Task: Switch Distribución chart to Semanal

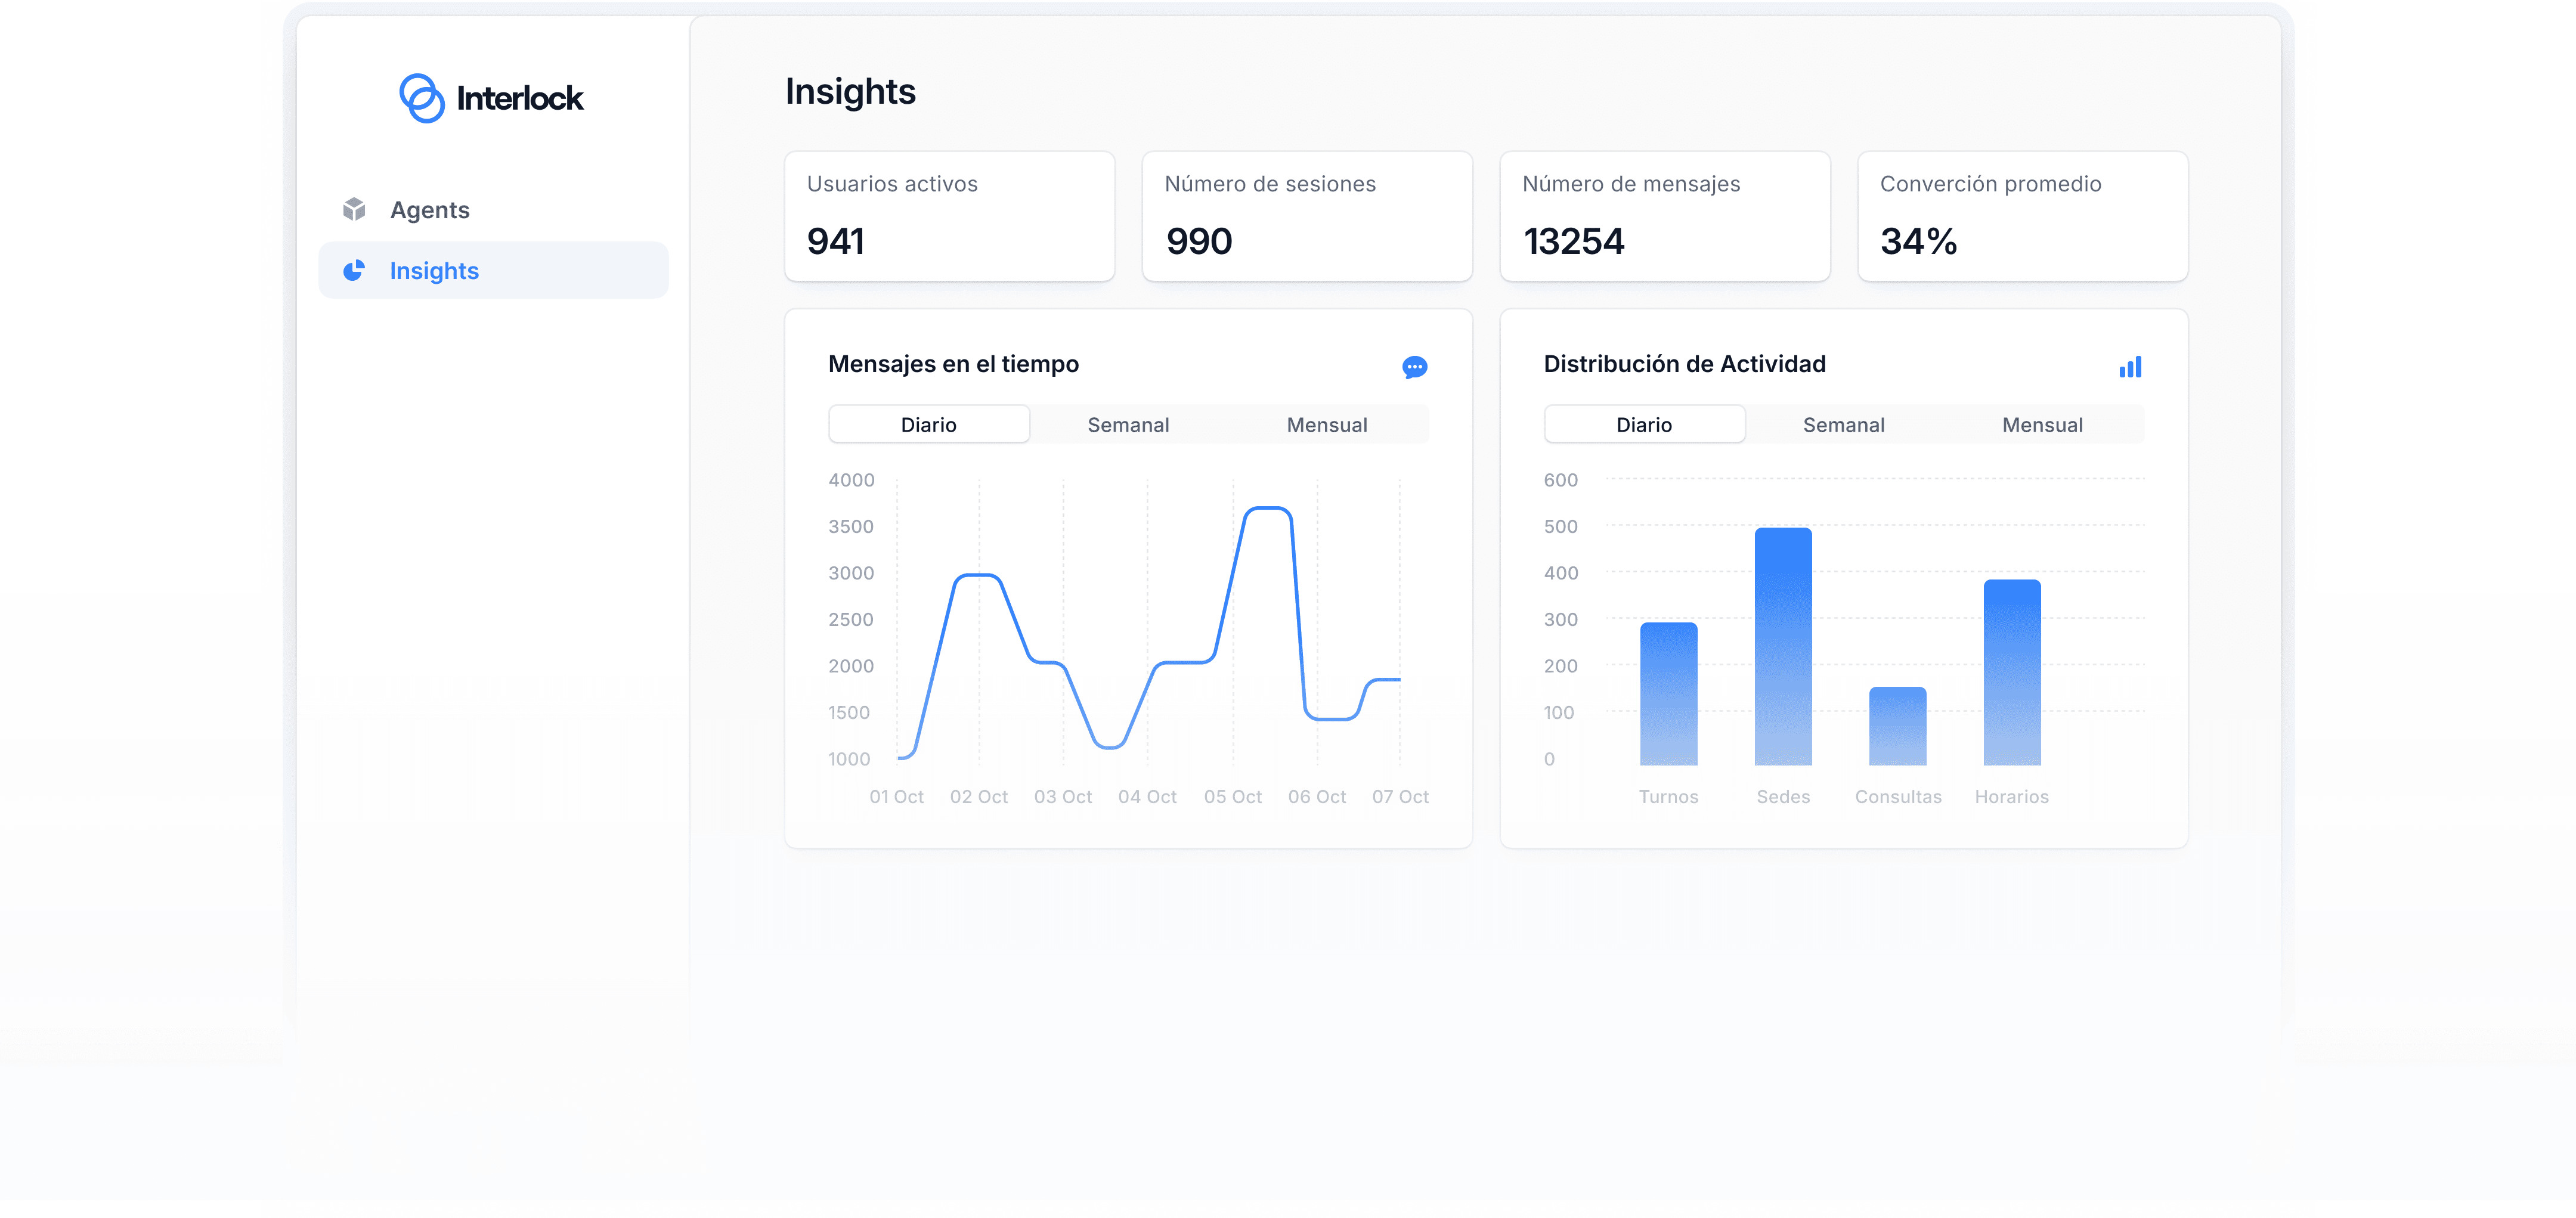Action: click(x=1843, y=425)
